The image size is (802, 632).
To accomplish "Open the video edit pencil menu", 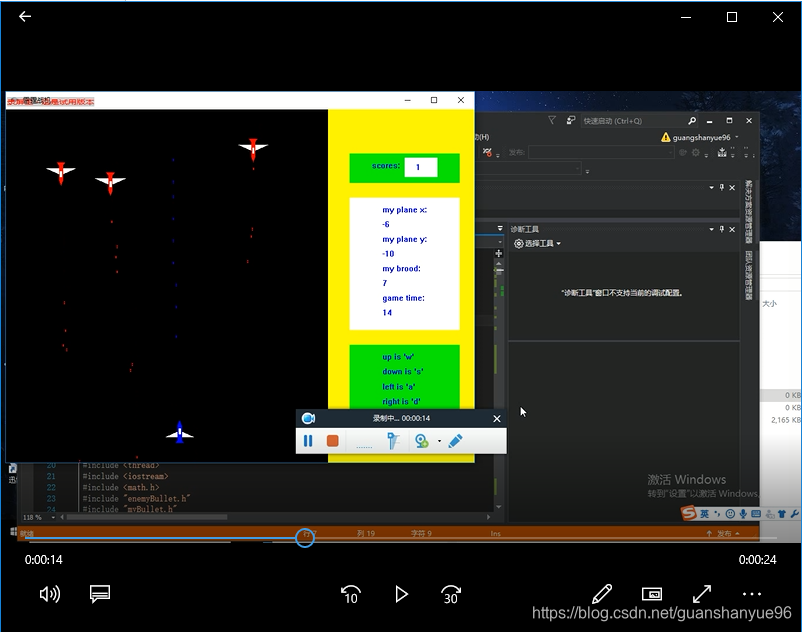I will point(602,594).
